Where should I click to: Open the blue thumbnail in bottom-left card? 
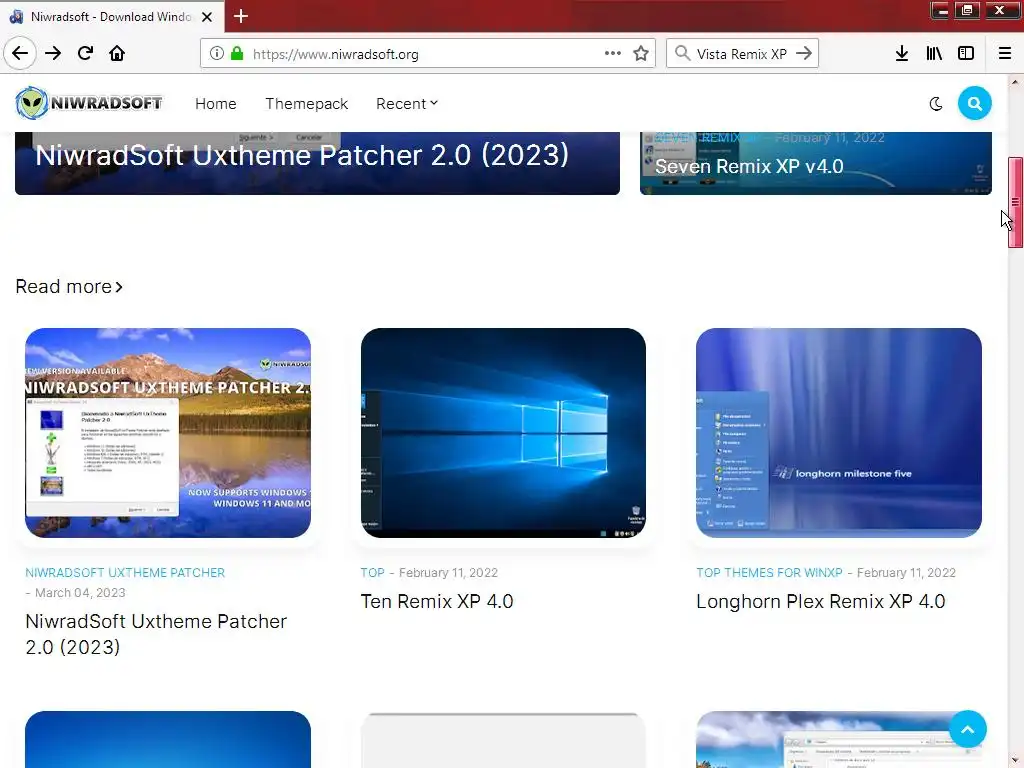[x=168, y=739]
